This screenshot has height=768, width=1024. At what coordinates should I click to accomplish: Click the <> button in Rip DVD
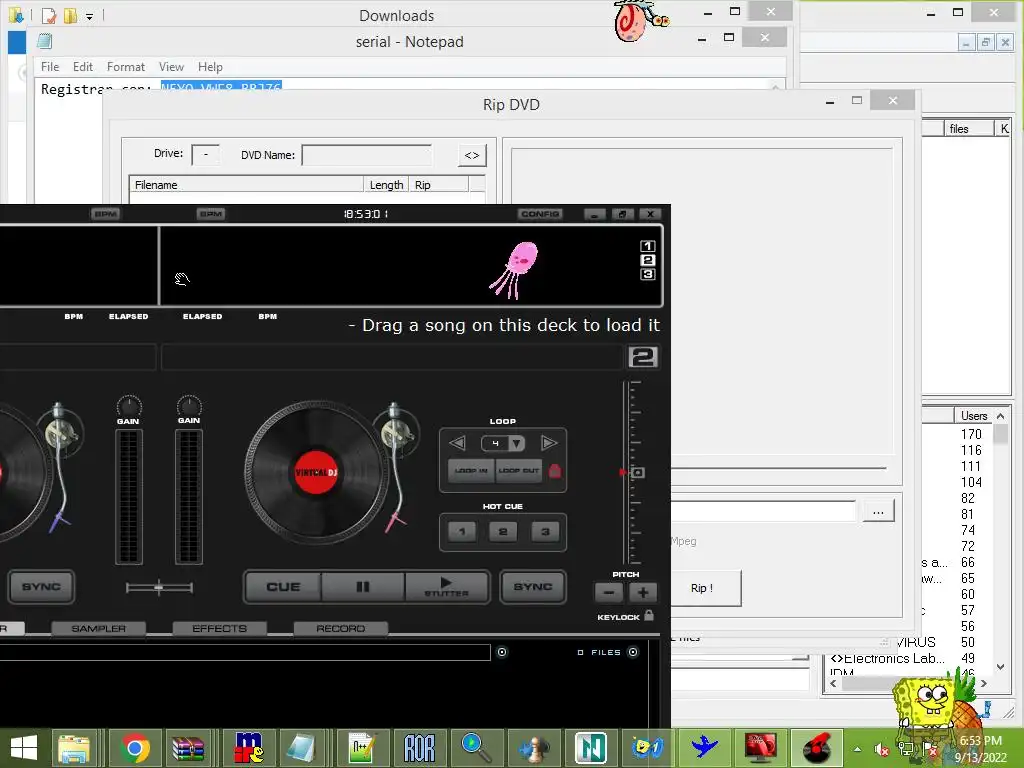[472, 155]
